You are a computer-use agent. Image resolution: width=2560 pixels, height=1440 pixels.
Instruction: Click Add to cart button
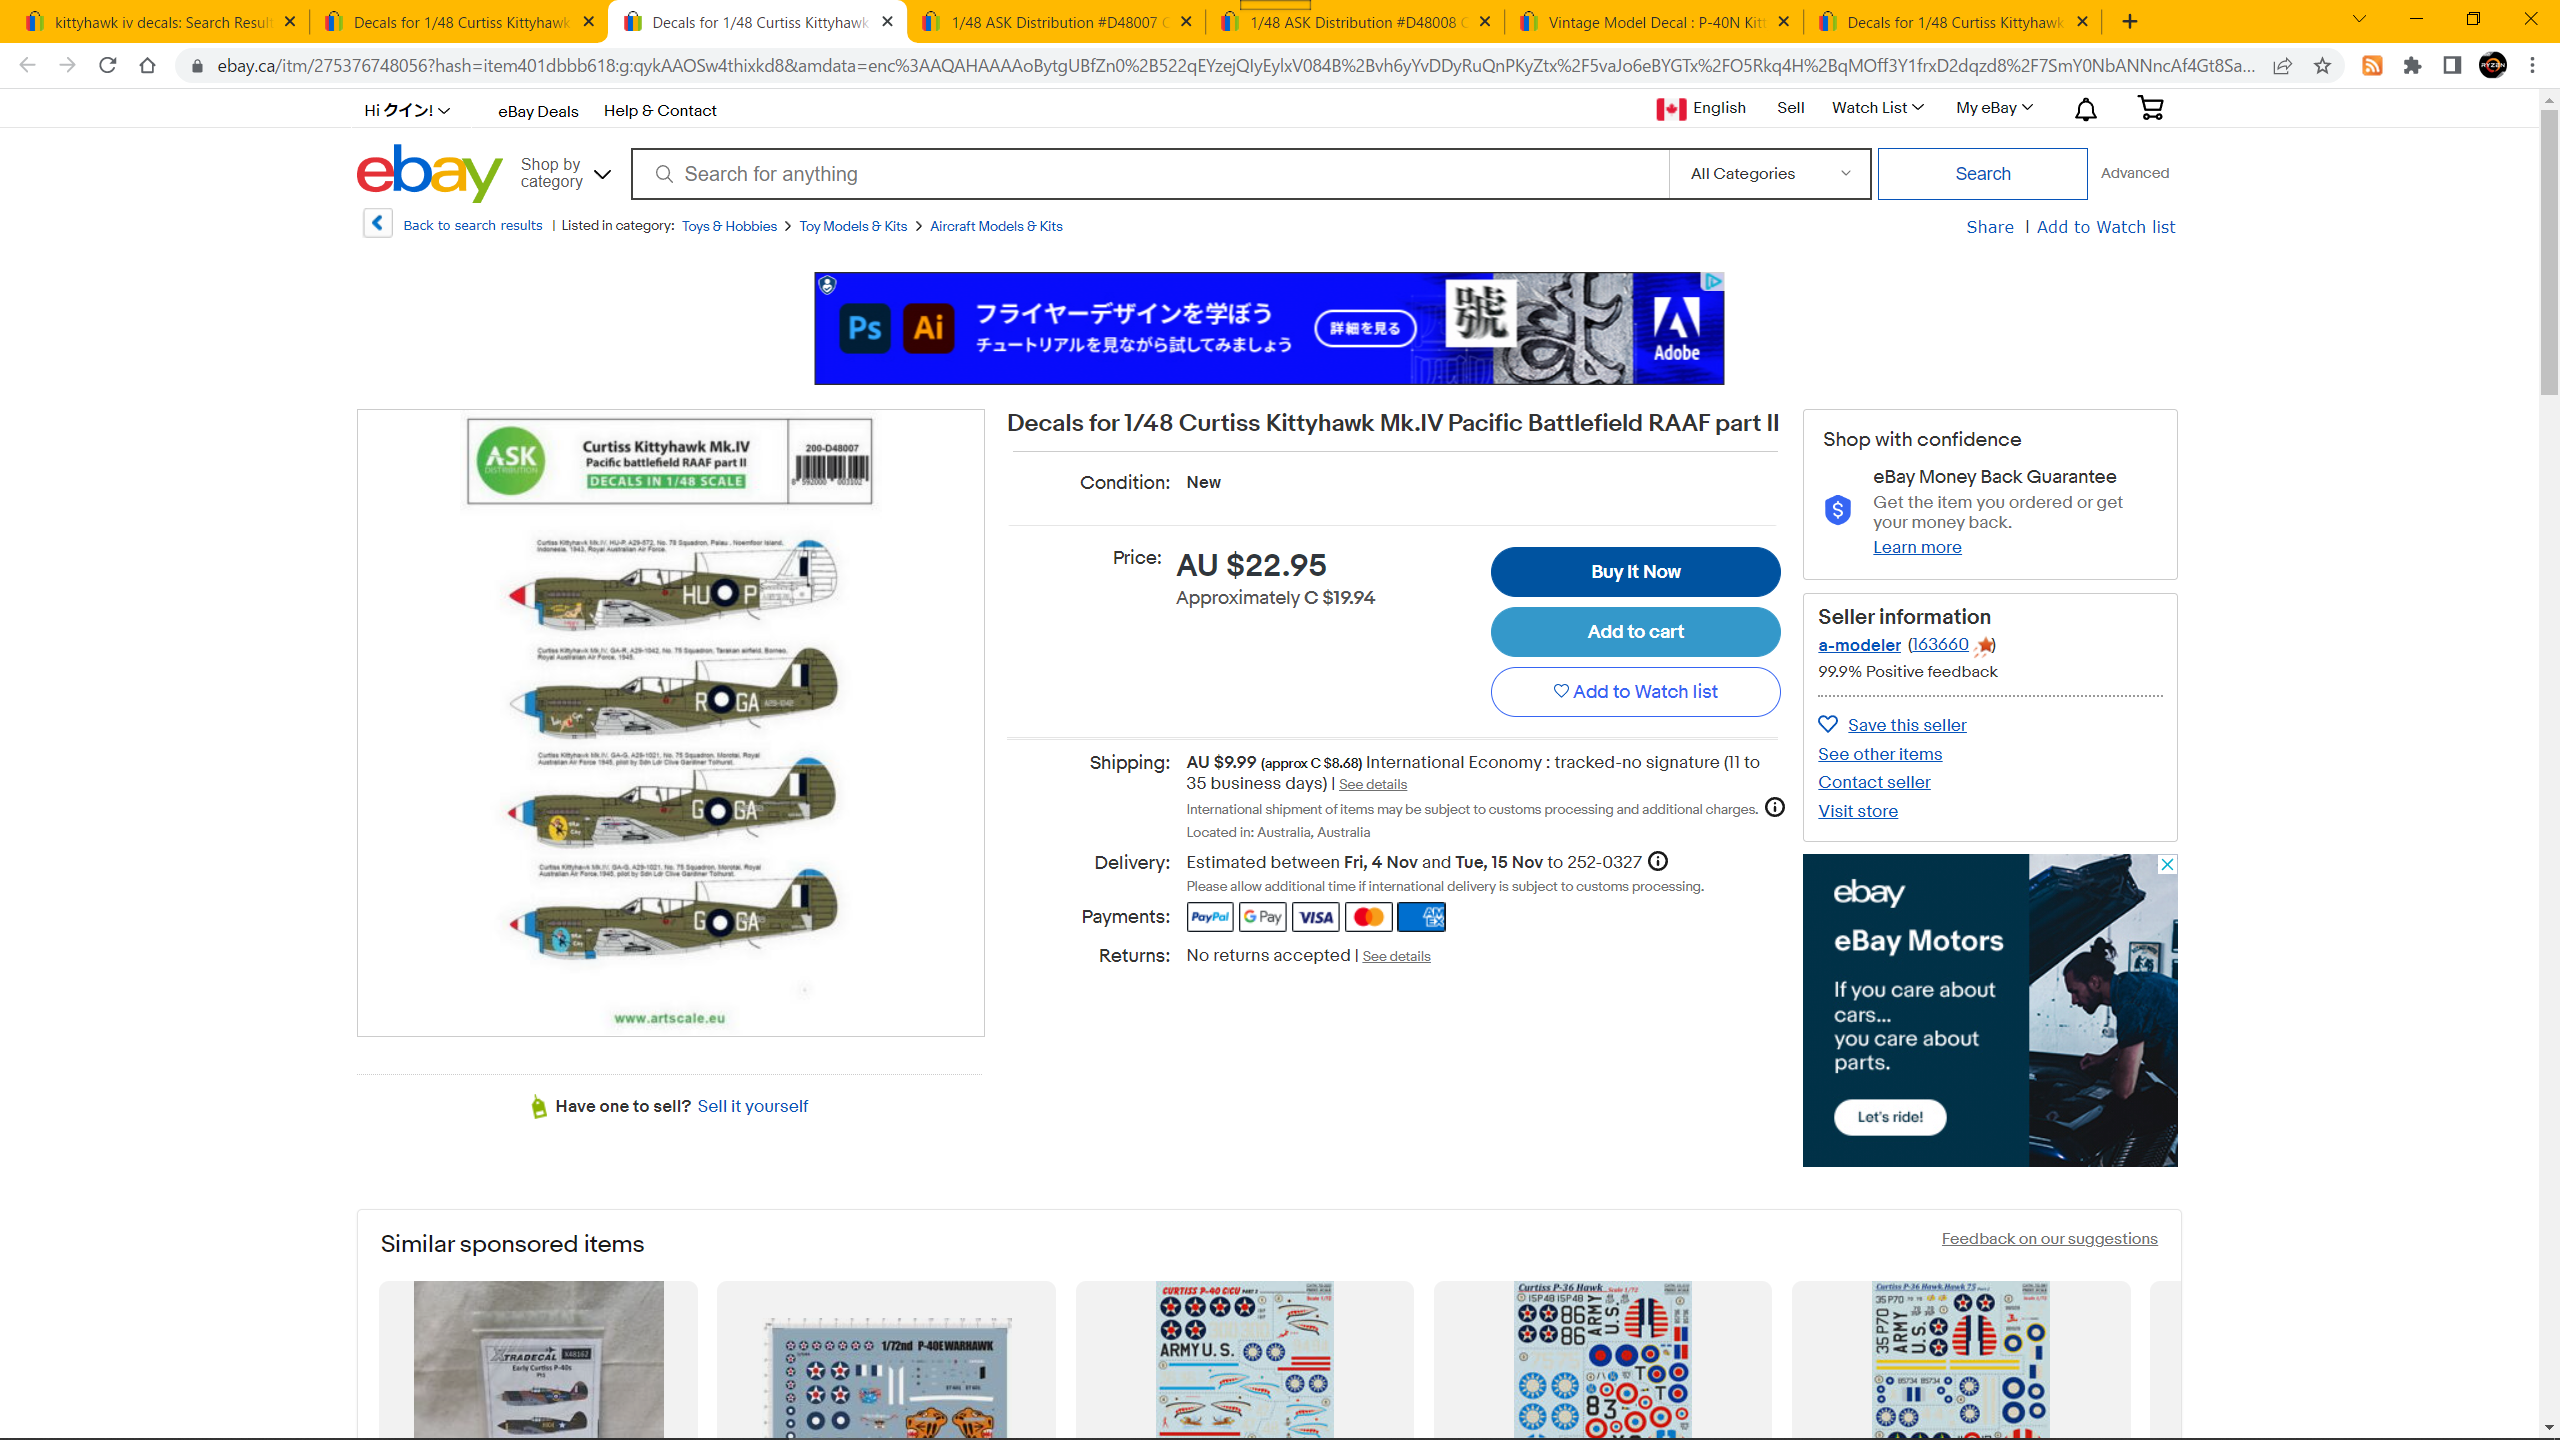[x=1635, y=632]
